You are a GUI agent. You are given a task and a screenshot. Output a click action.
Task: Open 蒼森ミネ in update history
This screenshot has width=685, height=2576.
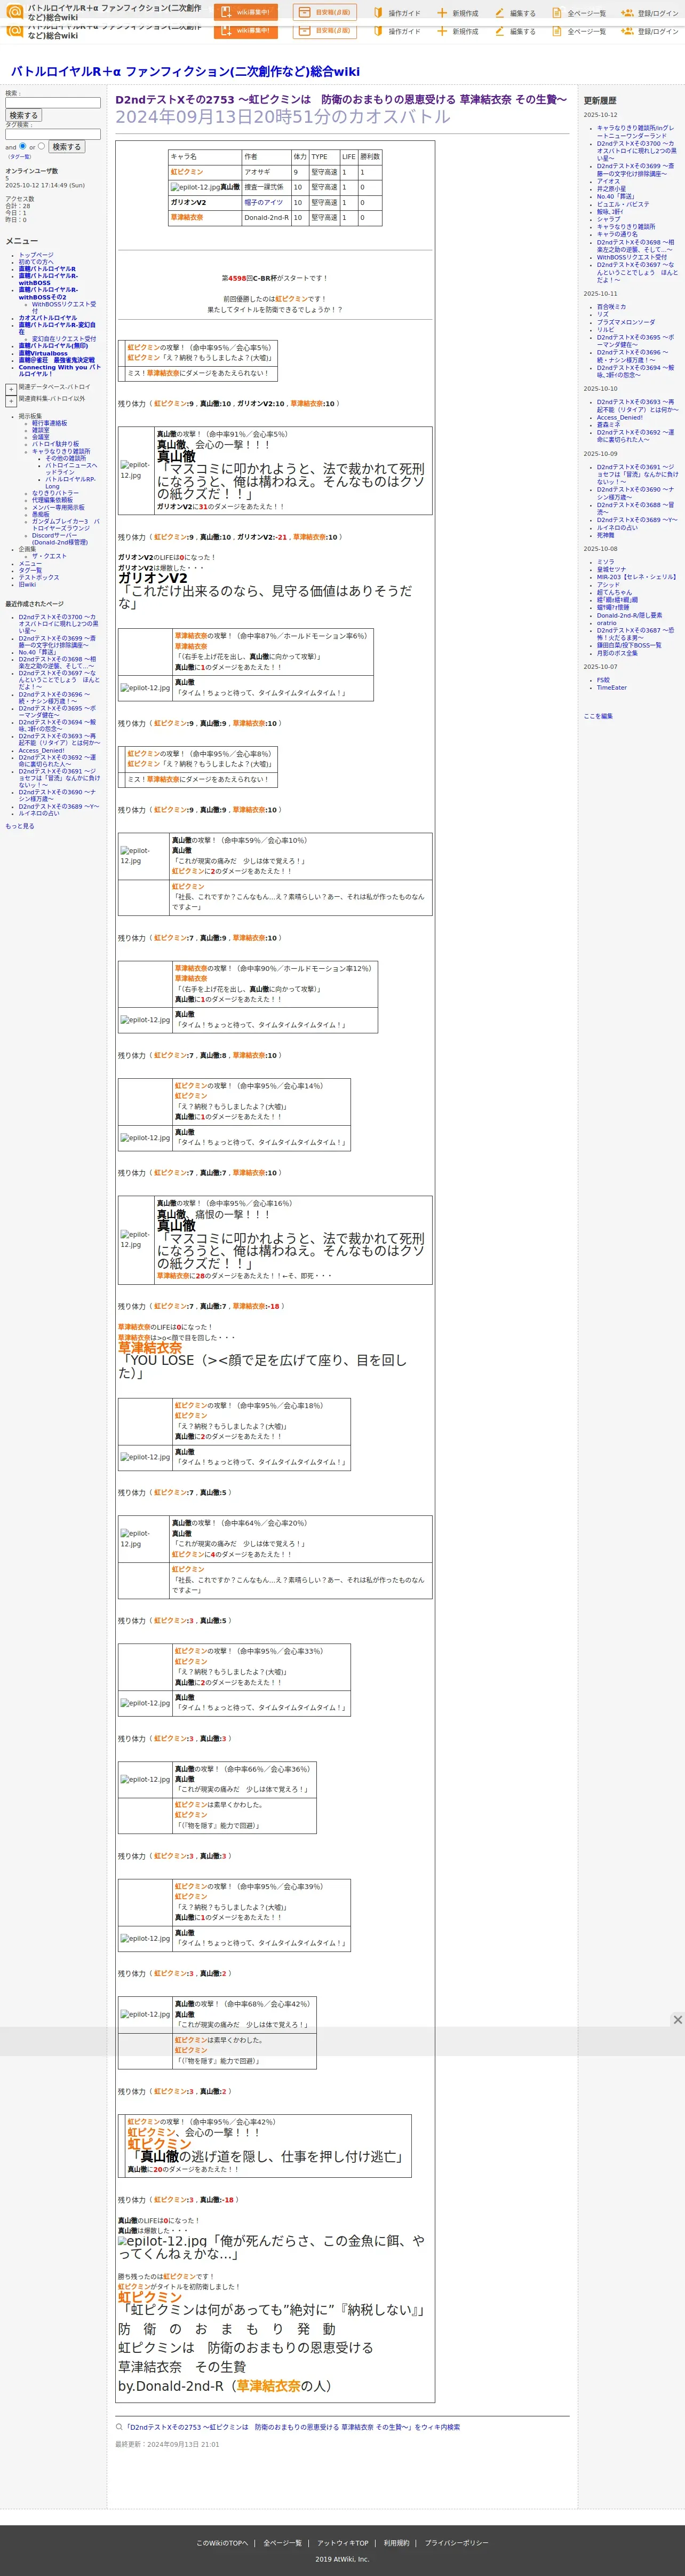pyautogui.click(x=608, y=424)
